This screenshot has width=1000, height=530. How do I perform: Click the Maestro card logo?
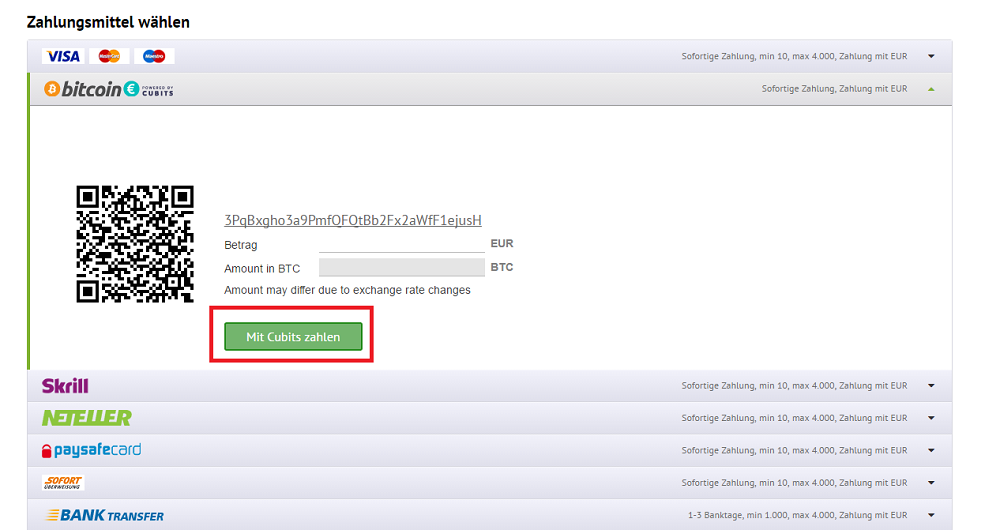click(154, 56)
